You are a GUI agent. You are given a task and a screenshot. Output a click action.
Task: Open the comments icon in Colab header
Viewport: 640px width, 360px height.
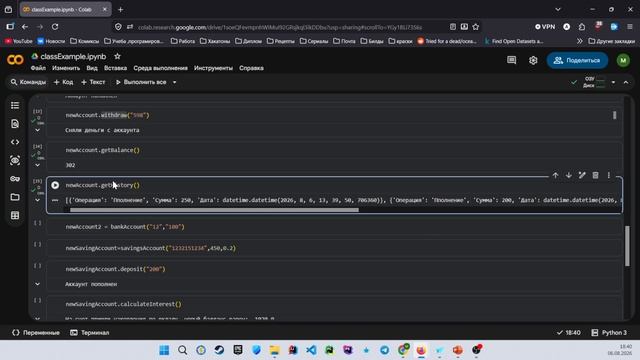511,60
